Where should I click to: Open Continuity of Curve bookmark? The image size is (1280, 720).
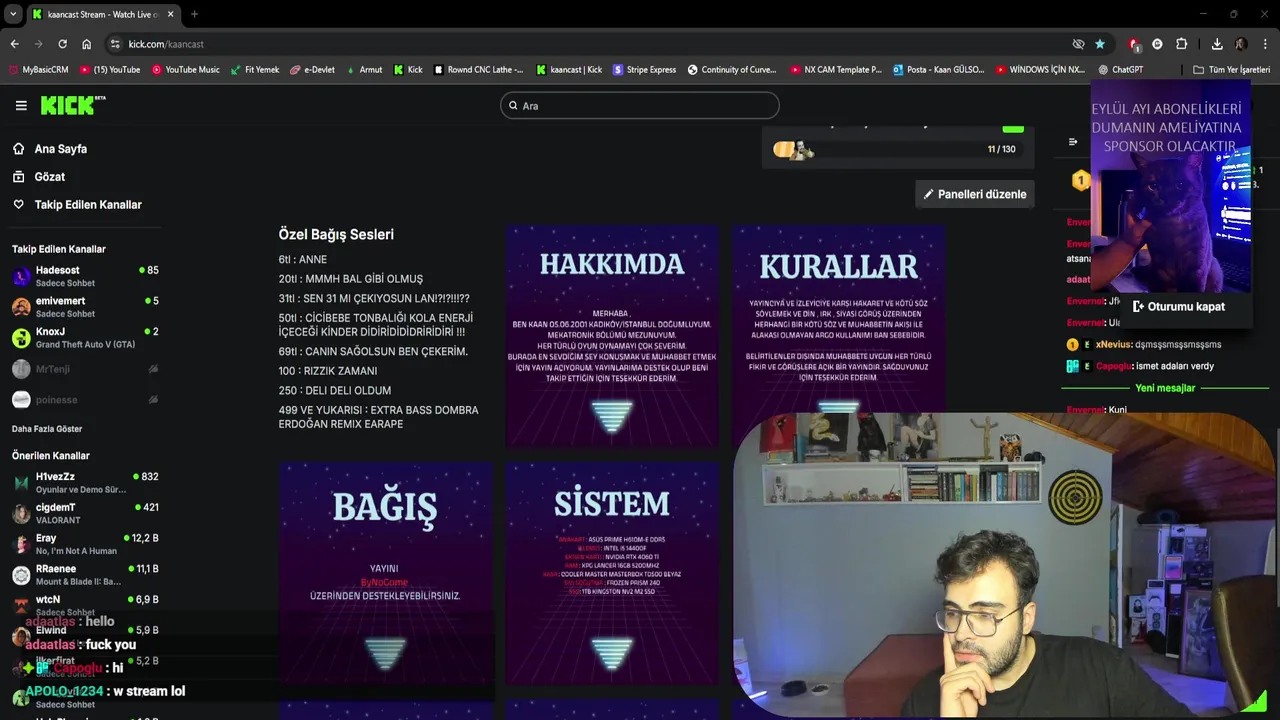732,70
